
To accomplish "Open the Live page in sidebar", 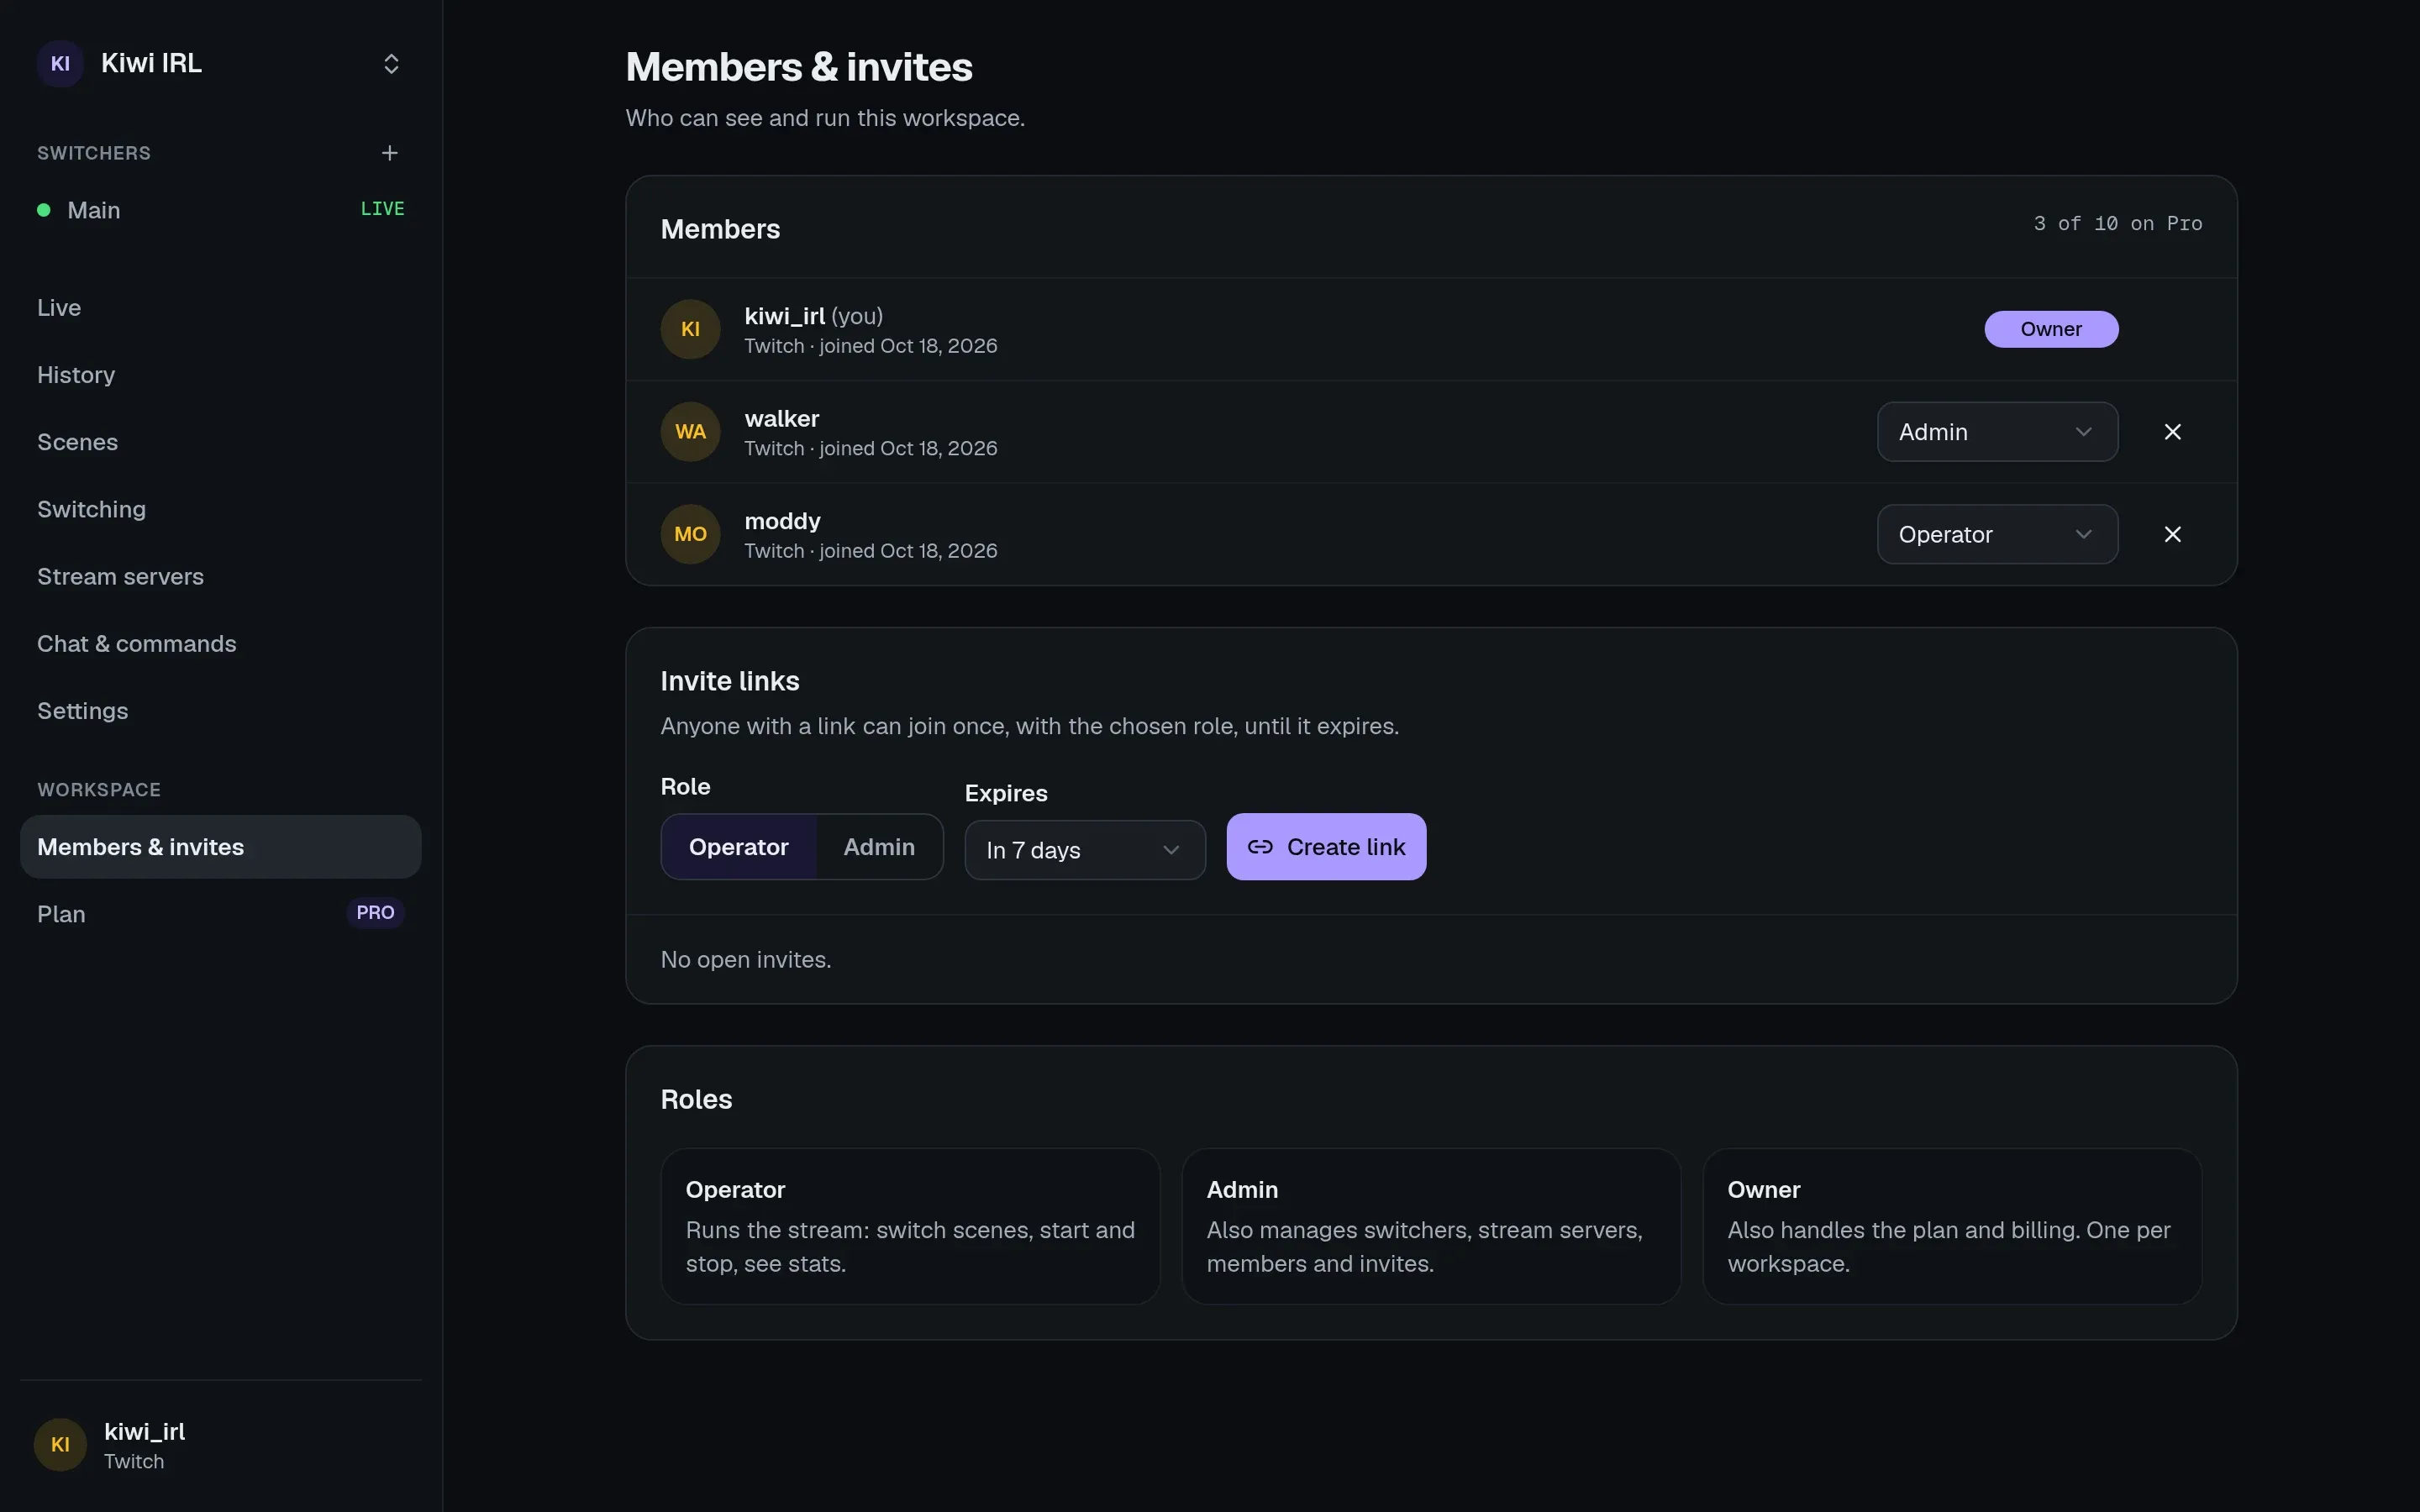I will click(221, 308).
